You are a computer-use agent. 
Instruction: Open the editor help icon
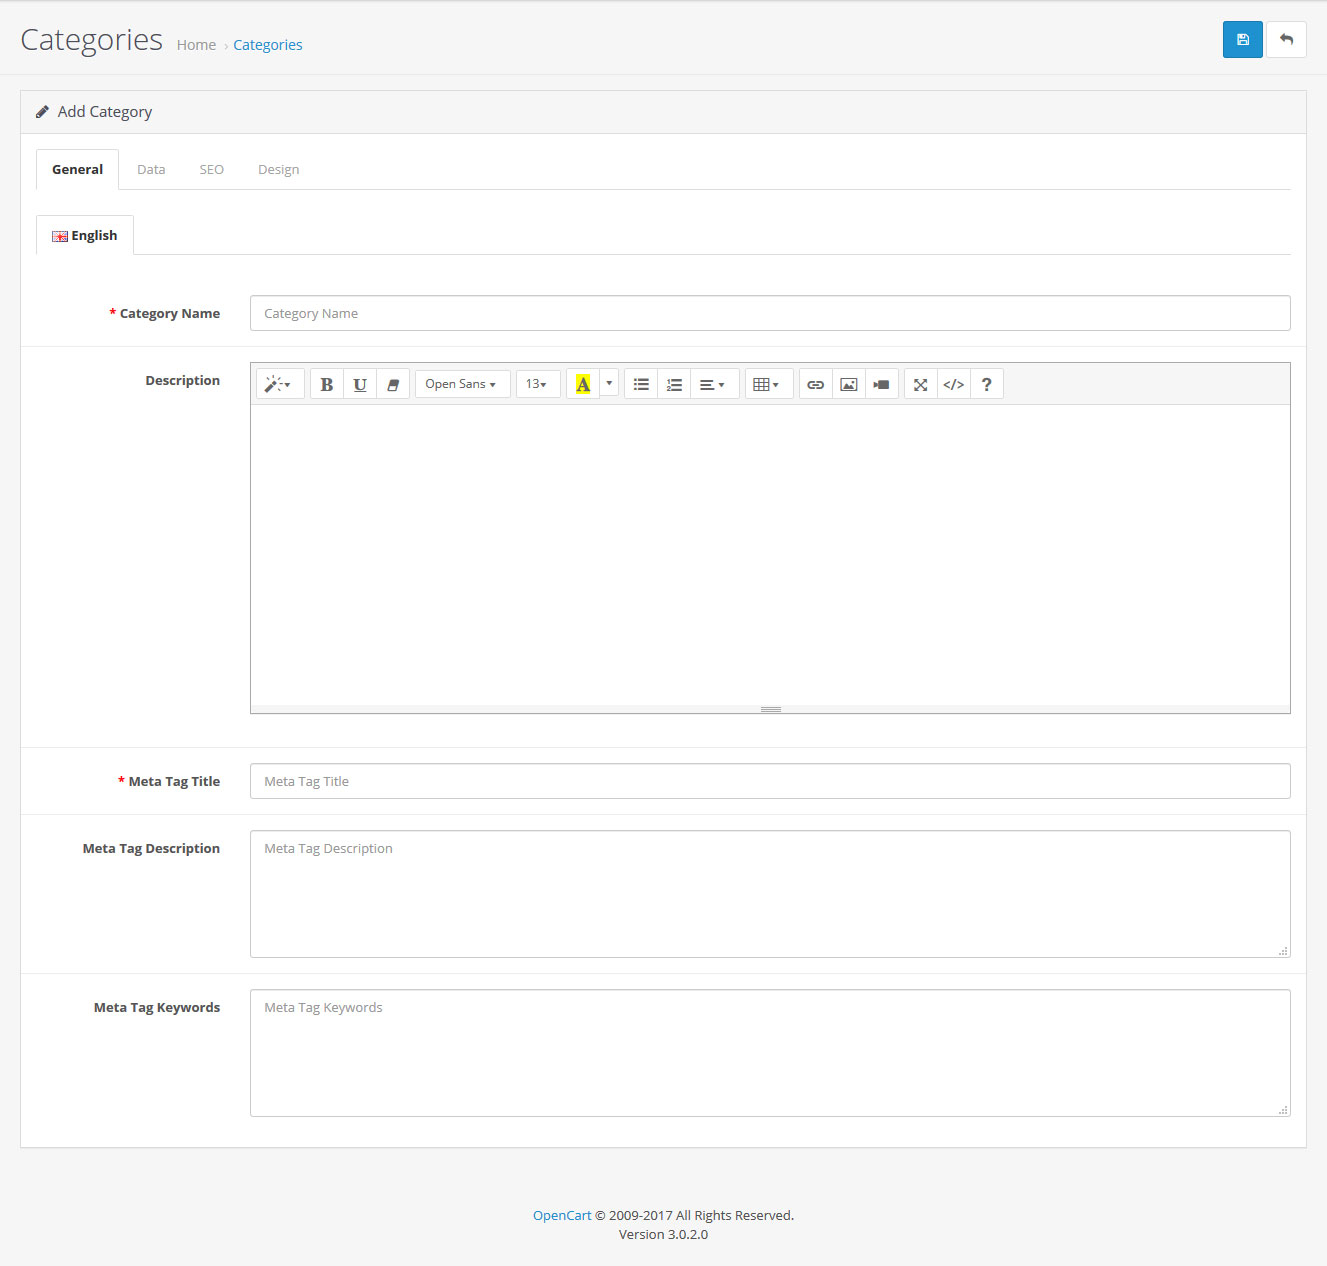[987, 384]
